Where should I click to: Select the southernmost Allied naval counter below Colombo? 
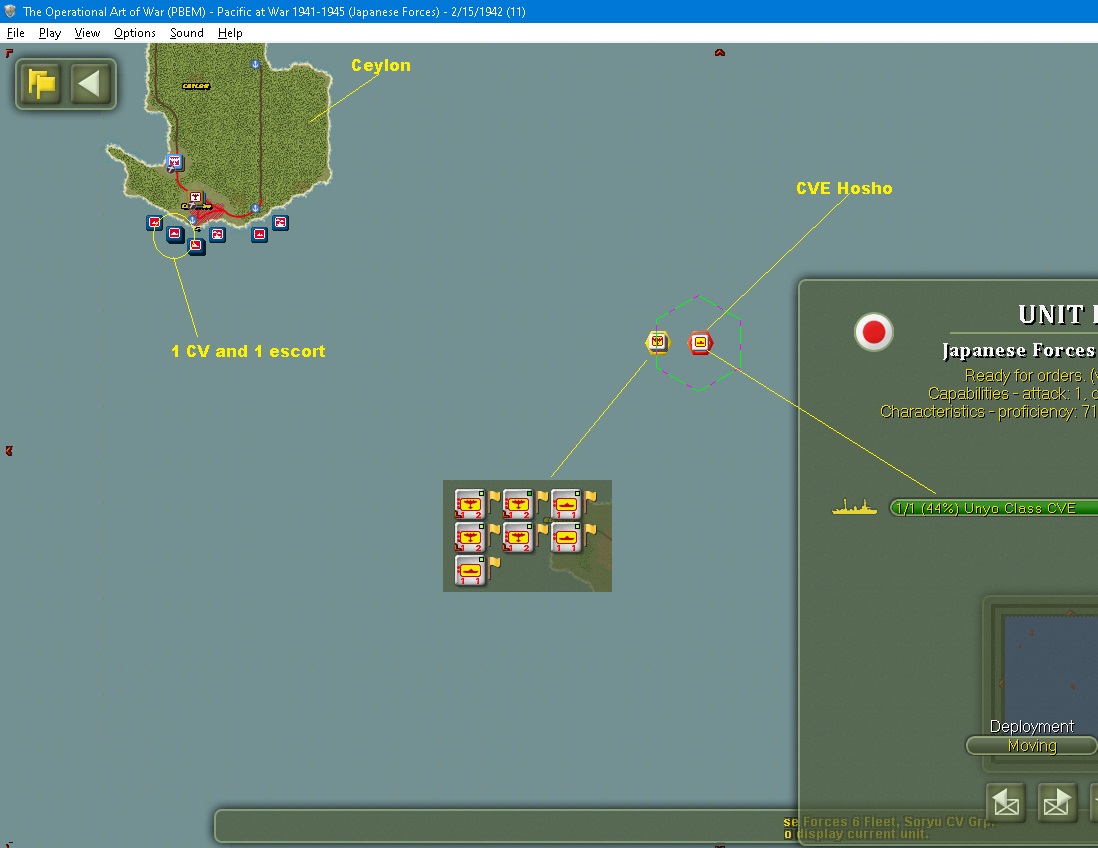pos(197,246)
